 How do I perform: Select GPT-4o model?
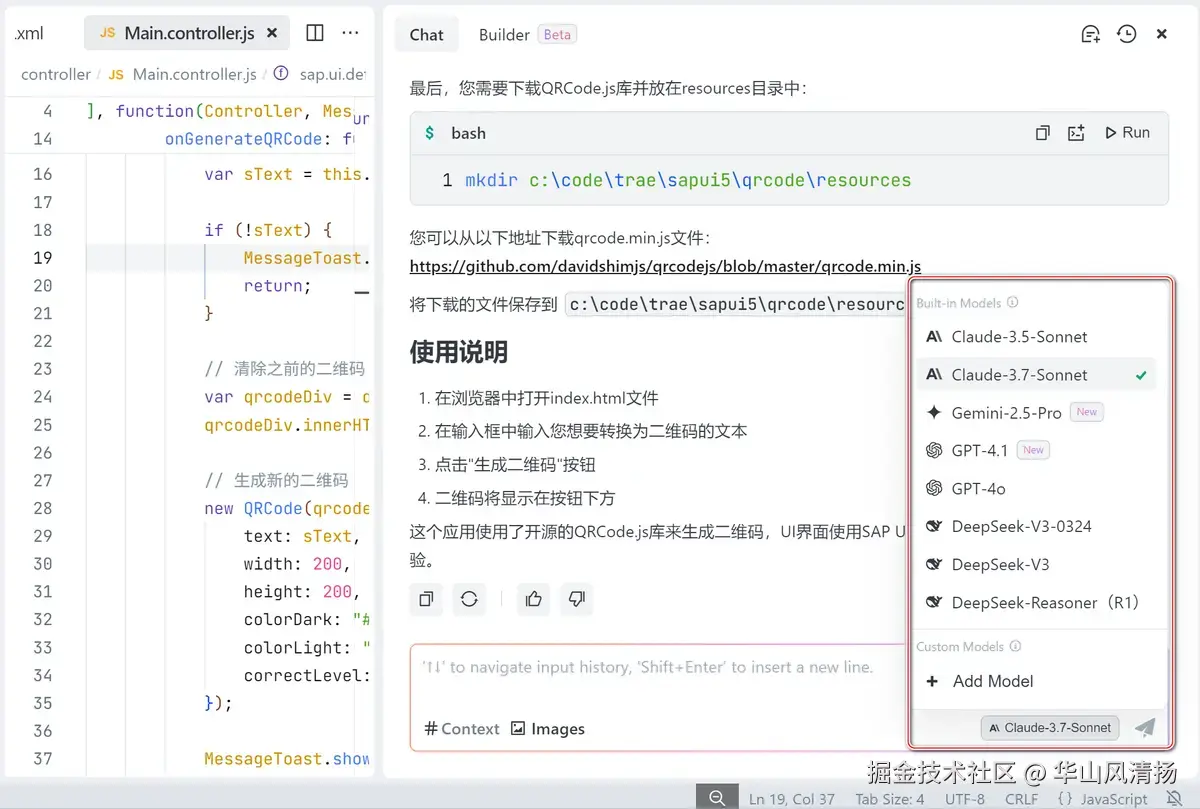click(1036, 488)
